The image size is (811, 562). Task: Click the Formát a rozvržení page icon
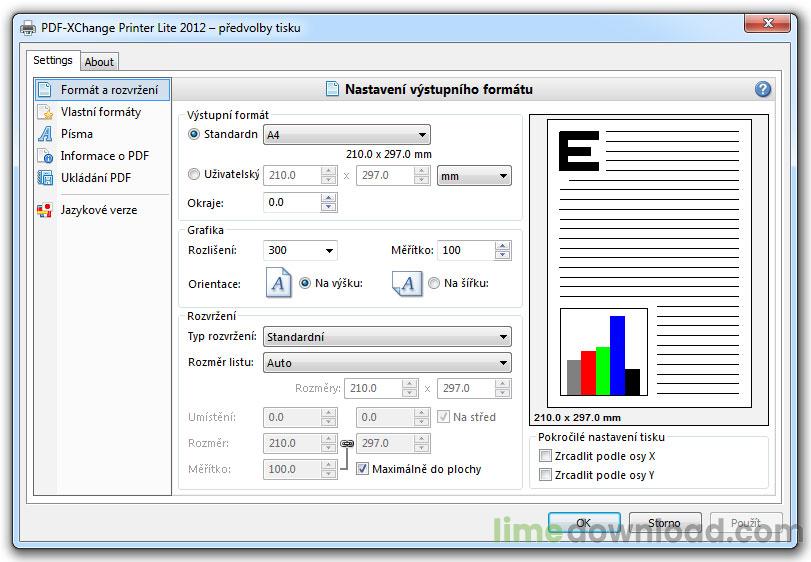45,89
